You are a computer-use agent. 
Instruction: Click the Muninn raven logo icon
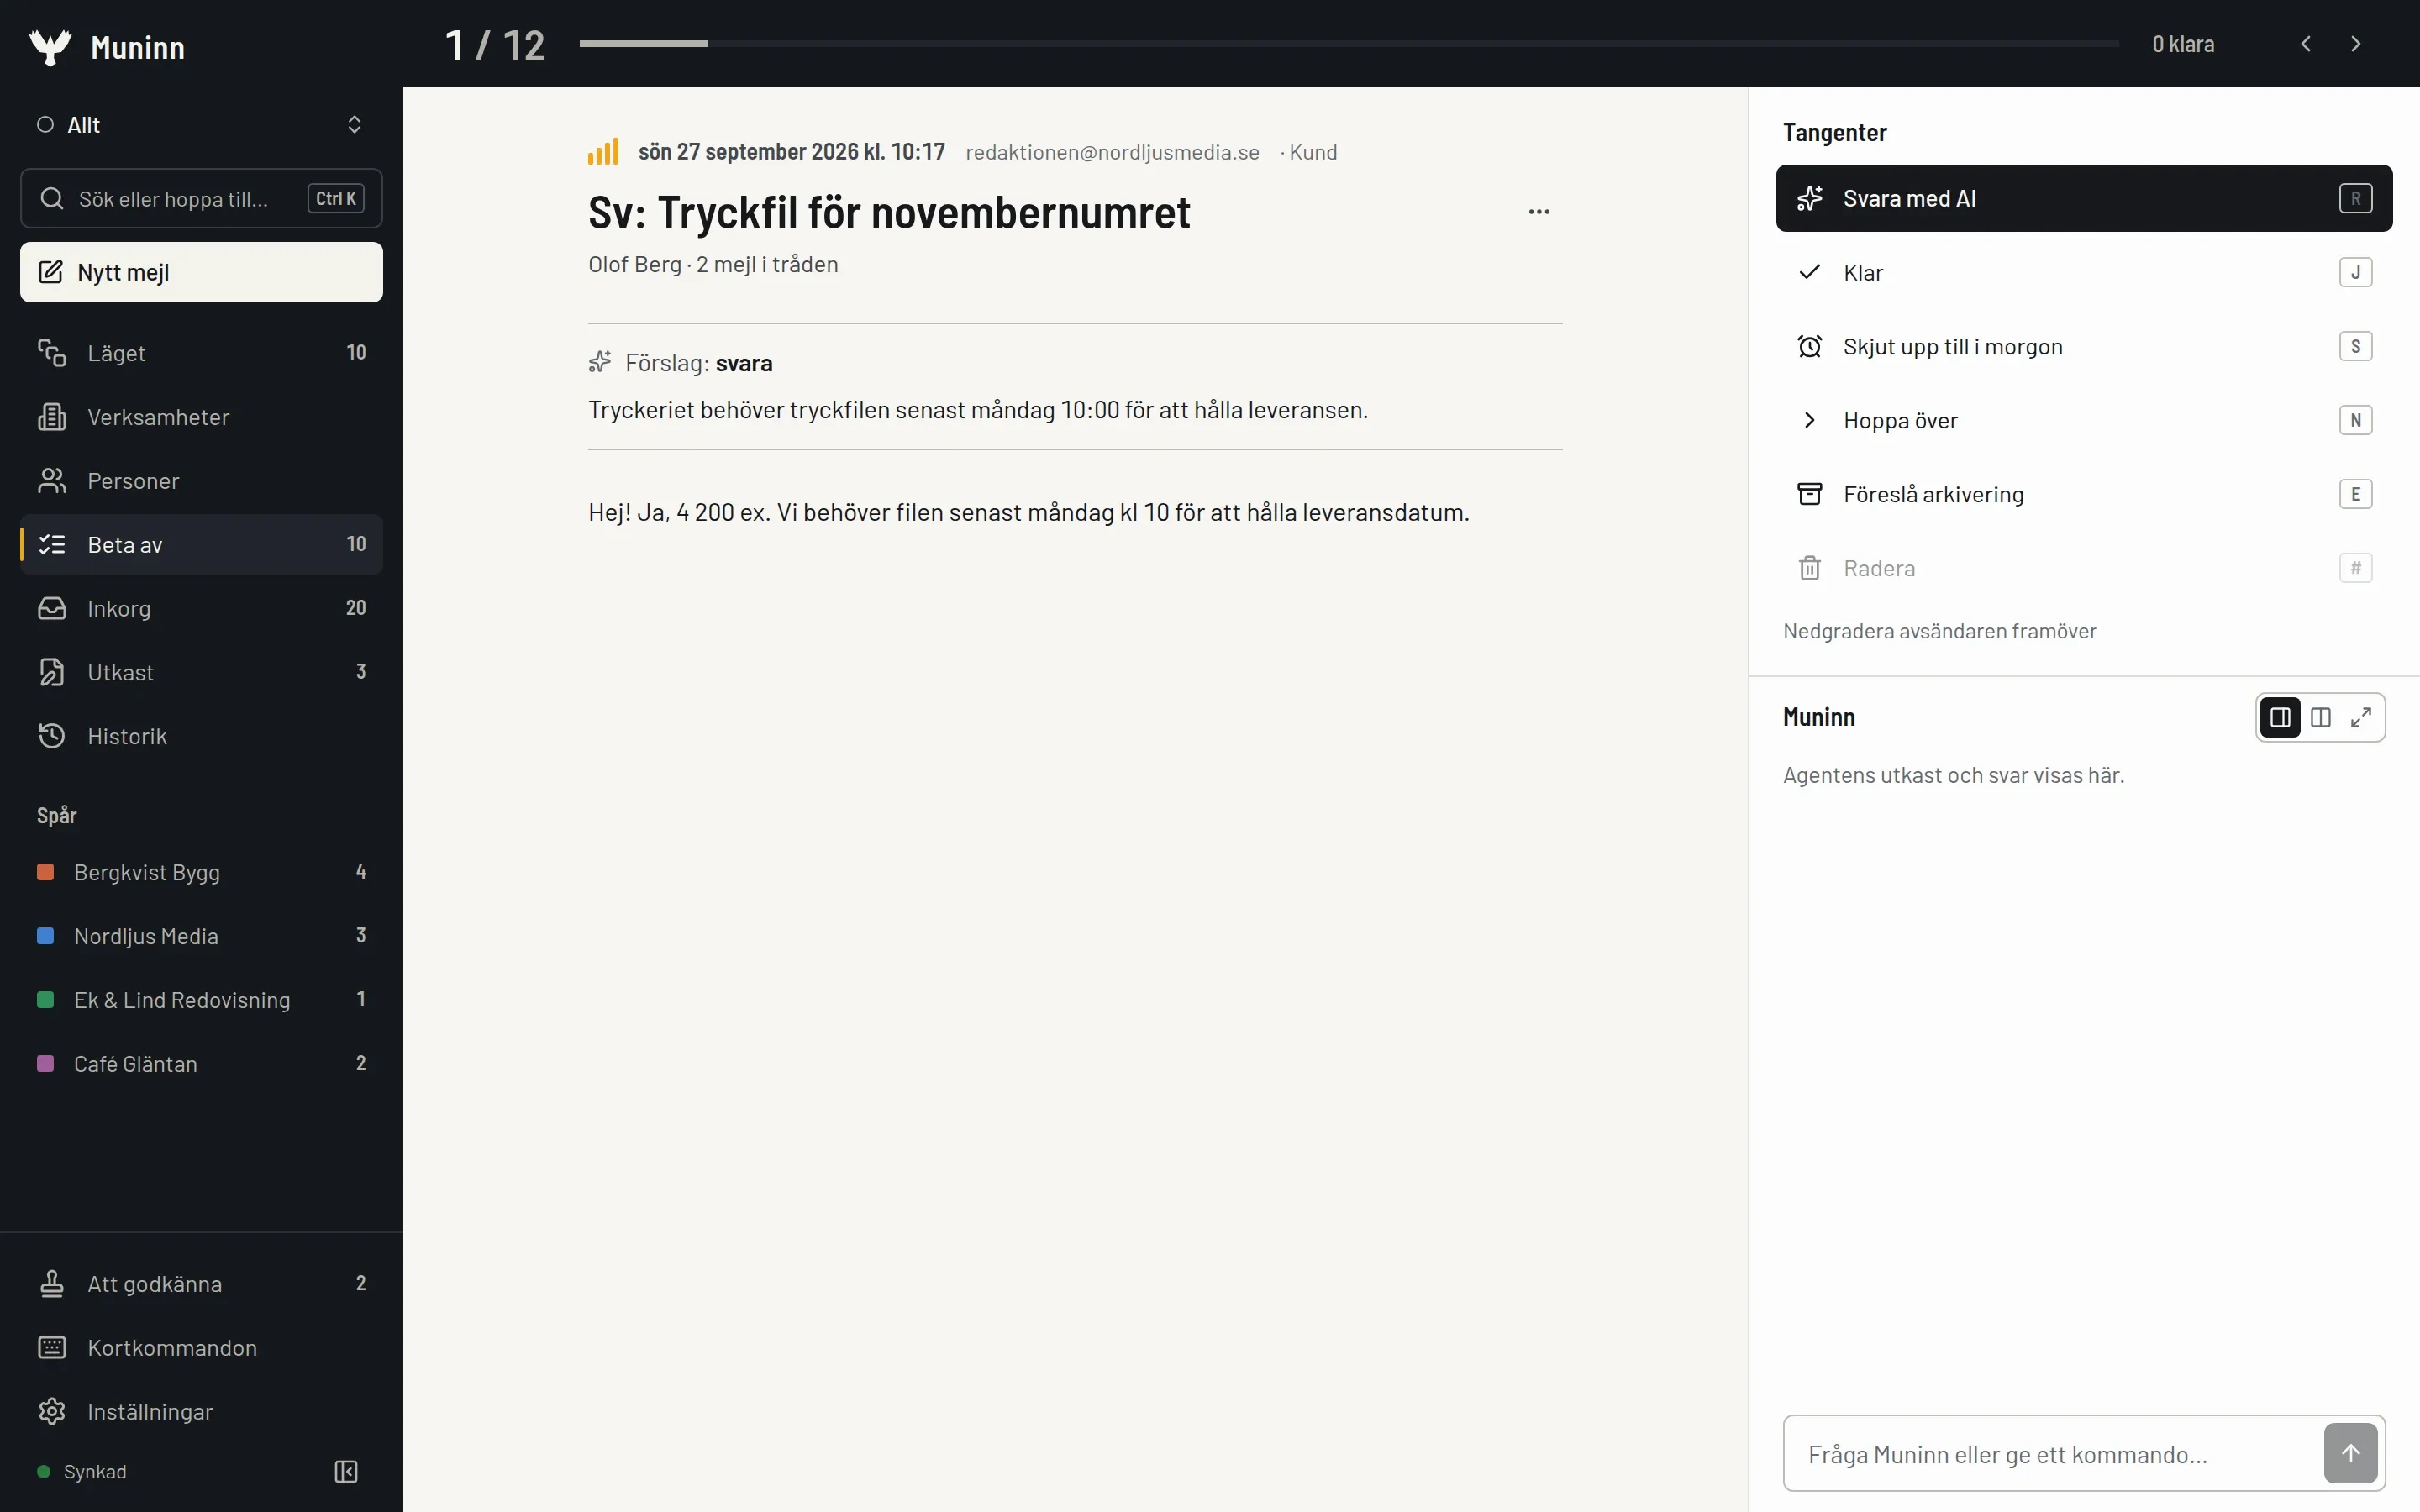click(50, 47)
